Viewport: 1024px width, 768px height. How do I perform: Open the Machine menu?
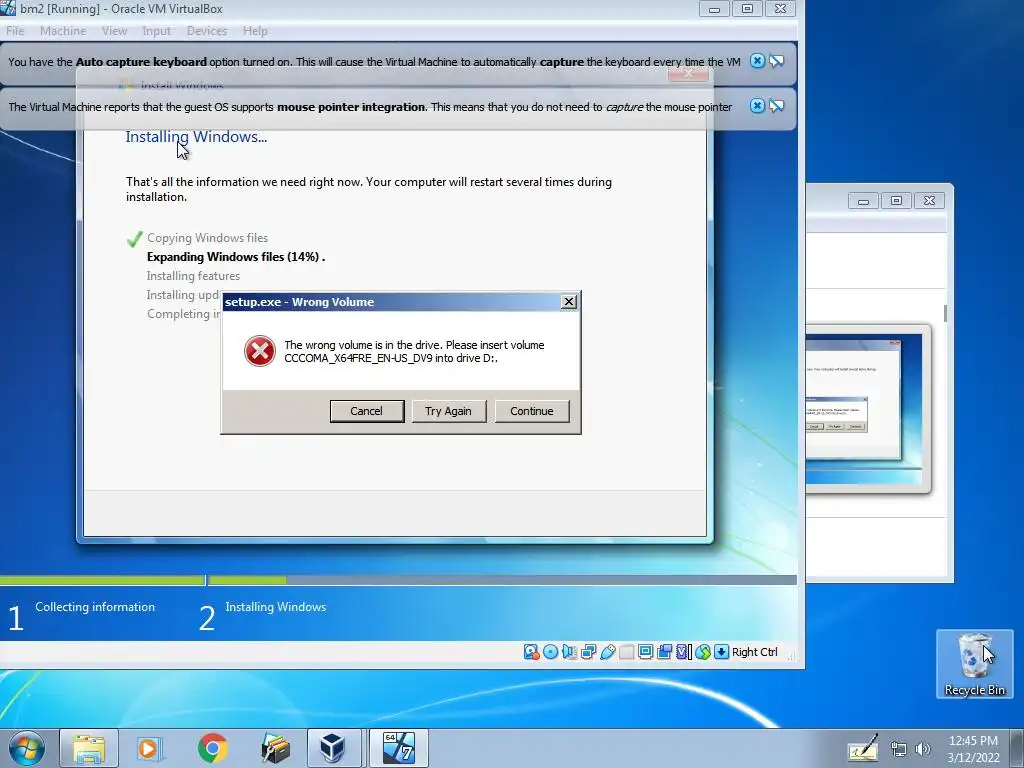pyautogui.click(x=63, y=31)
